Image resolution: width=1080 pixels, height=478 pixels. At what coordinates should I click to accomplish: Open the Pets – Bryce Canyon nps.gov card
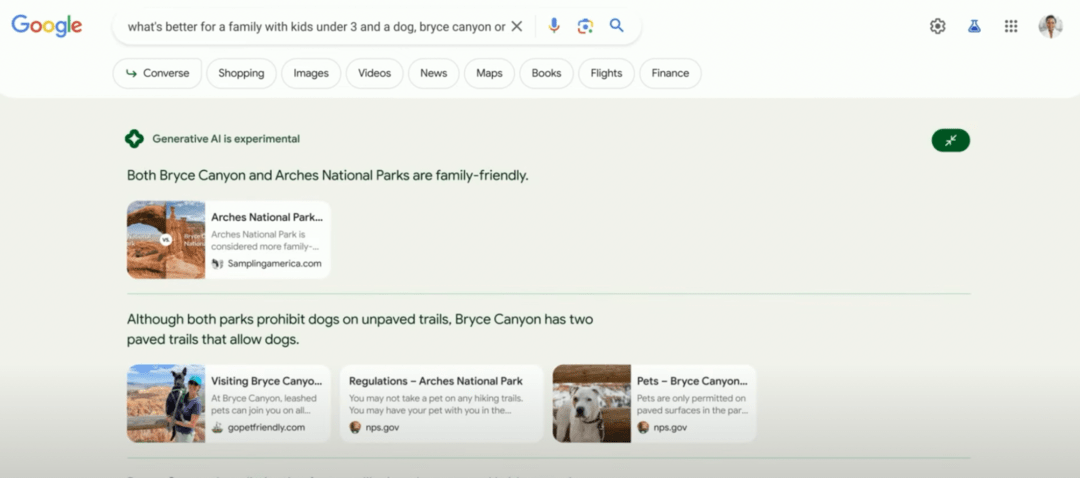[x=654, y=403]
